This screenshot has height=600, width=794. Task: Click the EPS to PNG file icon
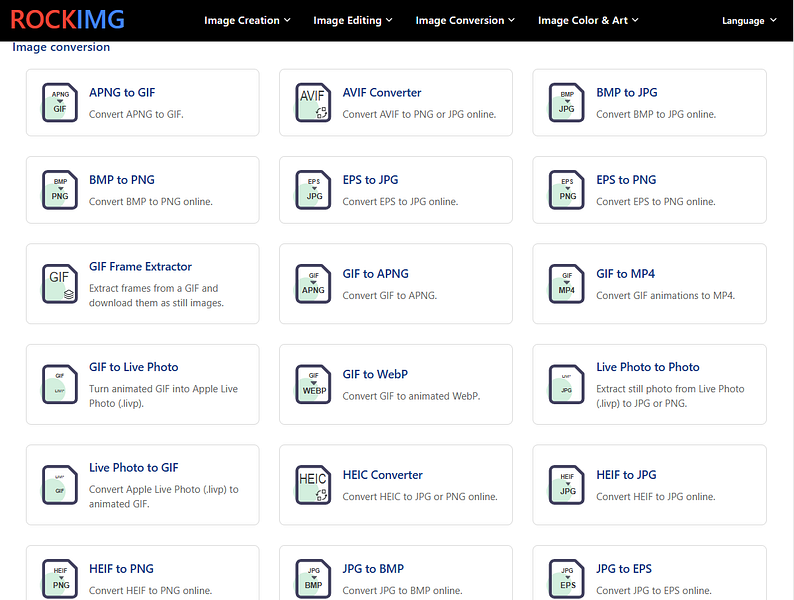point(567,190)
